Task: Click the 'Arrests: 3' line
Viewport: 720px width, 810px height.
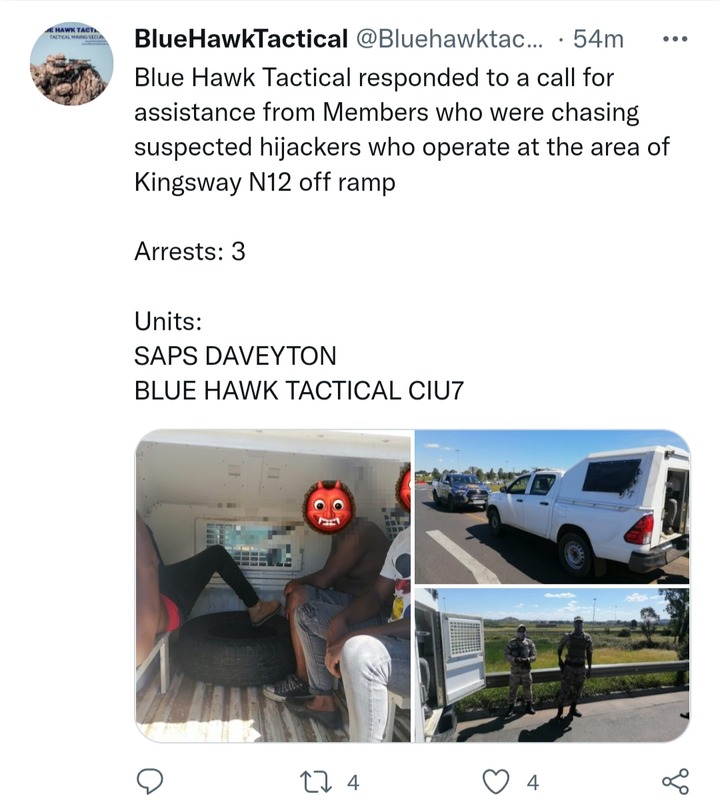Action: [x=190, y=252]
